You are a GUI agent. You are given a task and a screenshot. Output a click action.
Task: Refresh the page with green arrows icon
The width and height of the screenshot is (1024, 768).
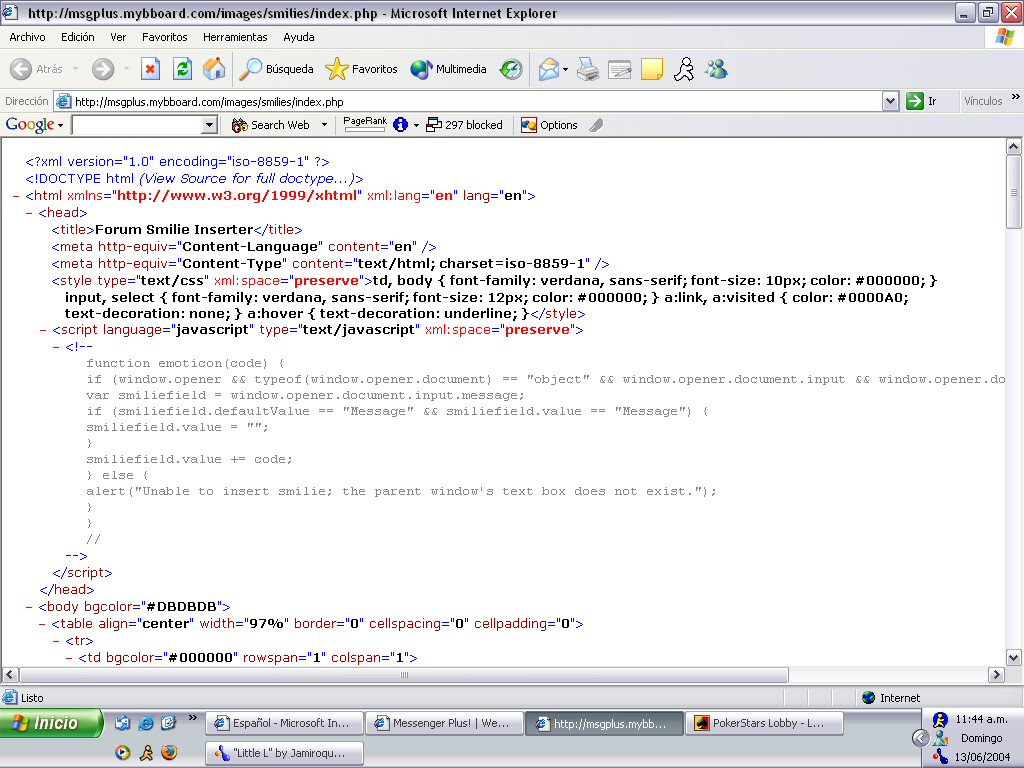pos(182,69)
